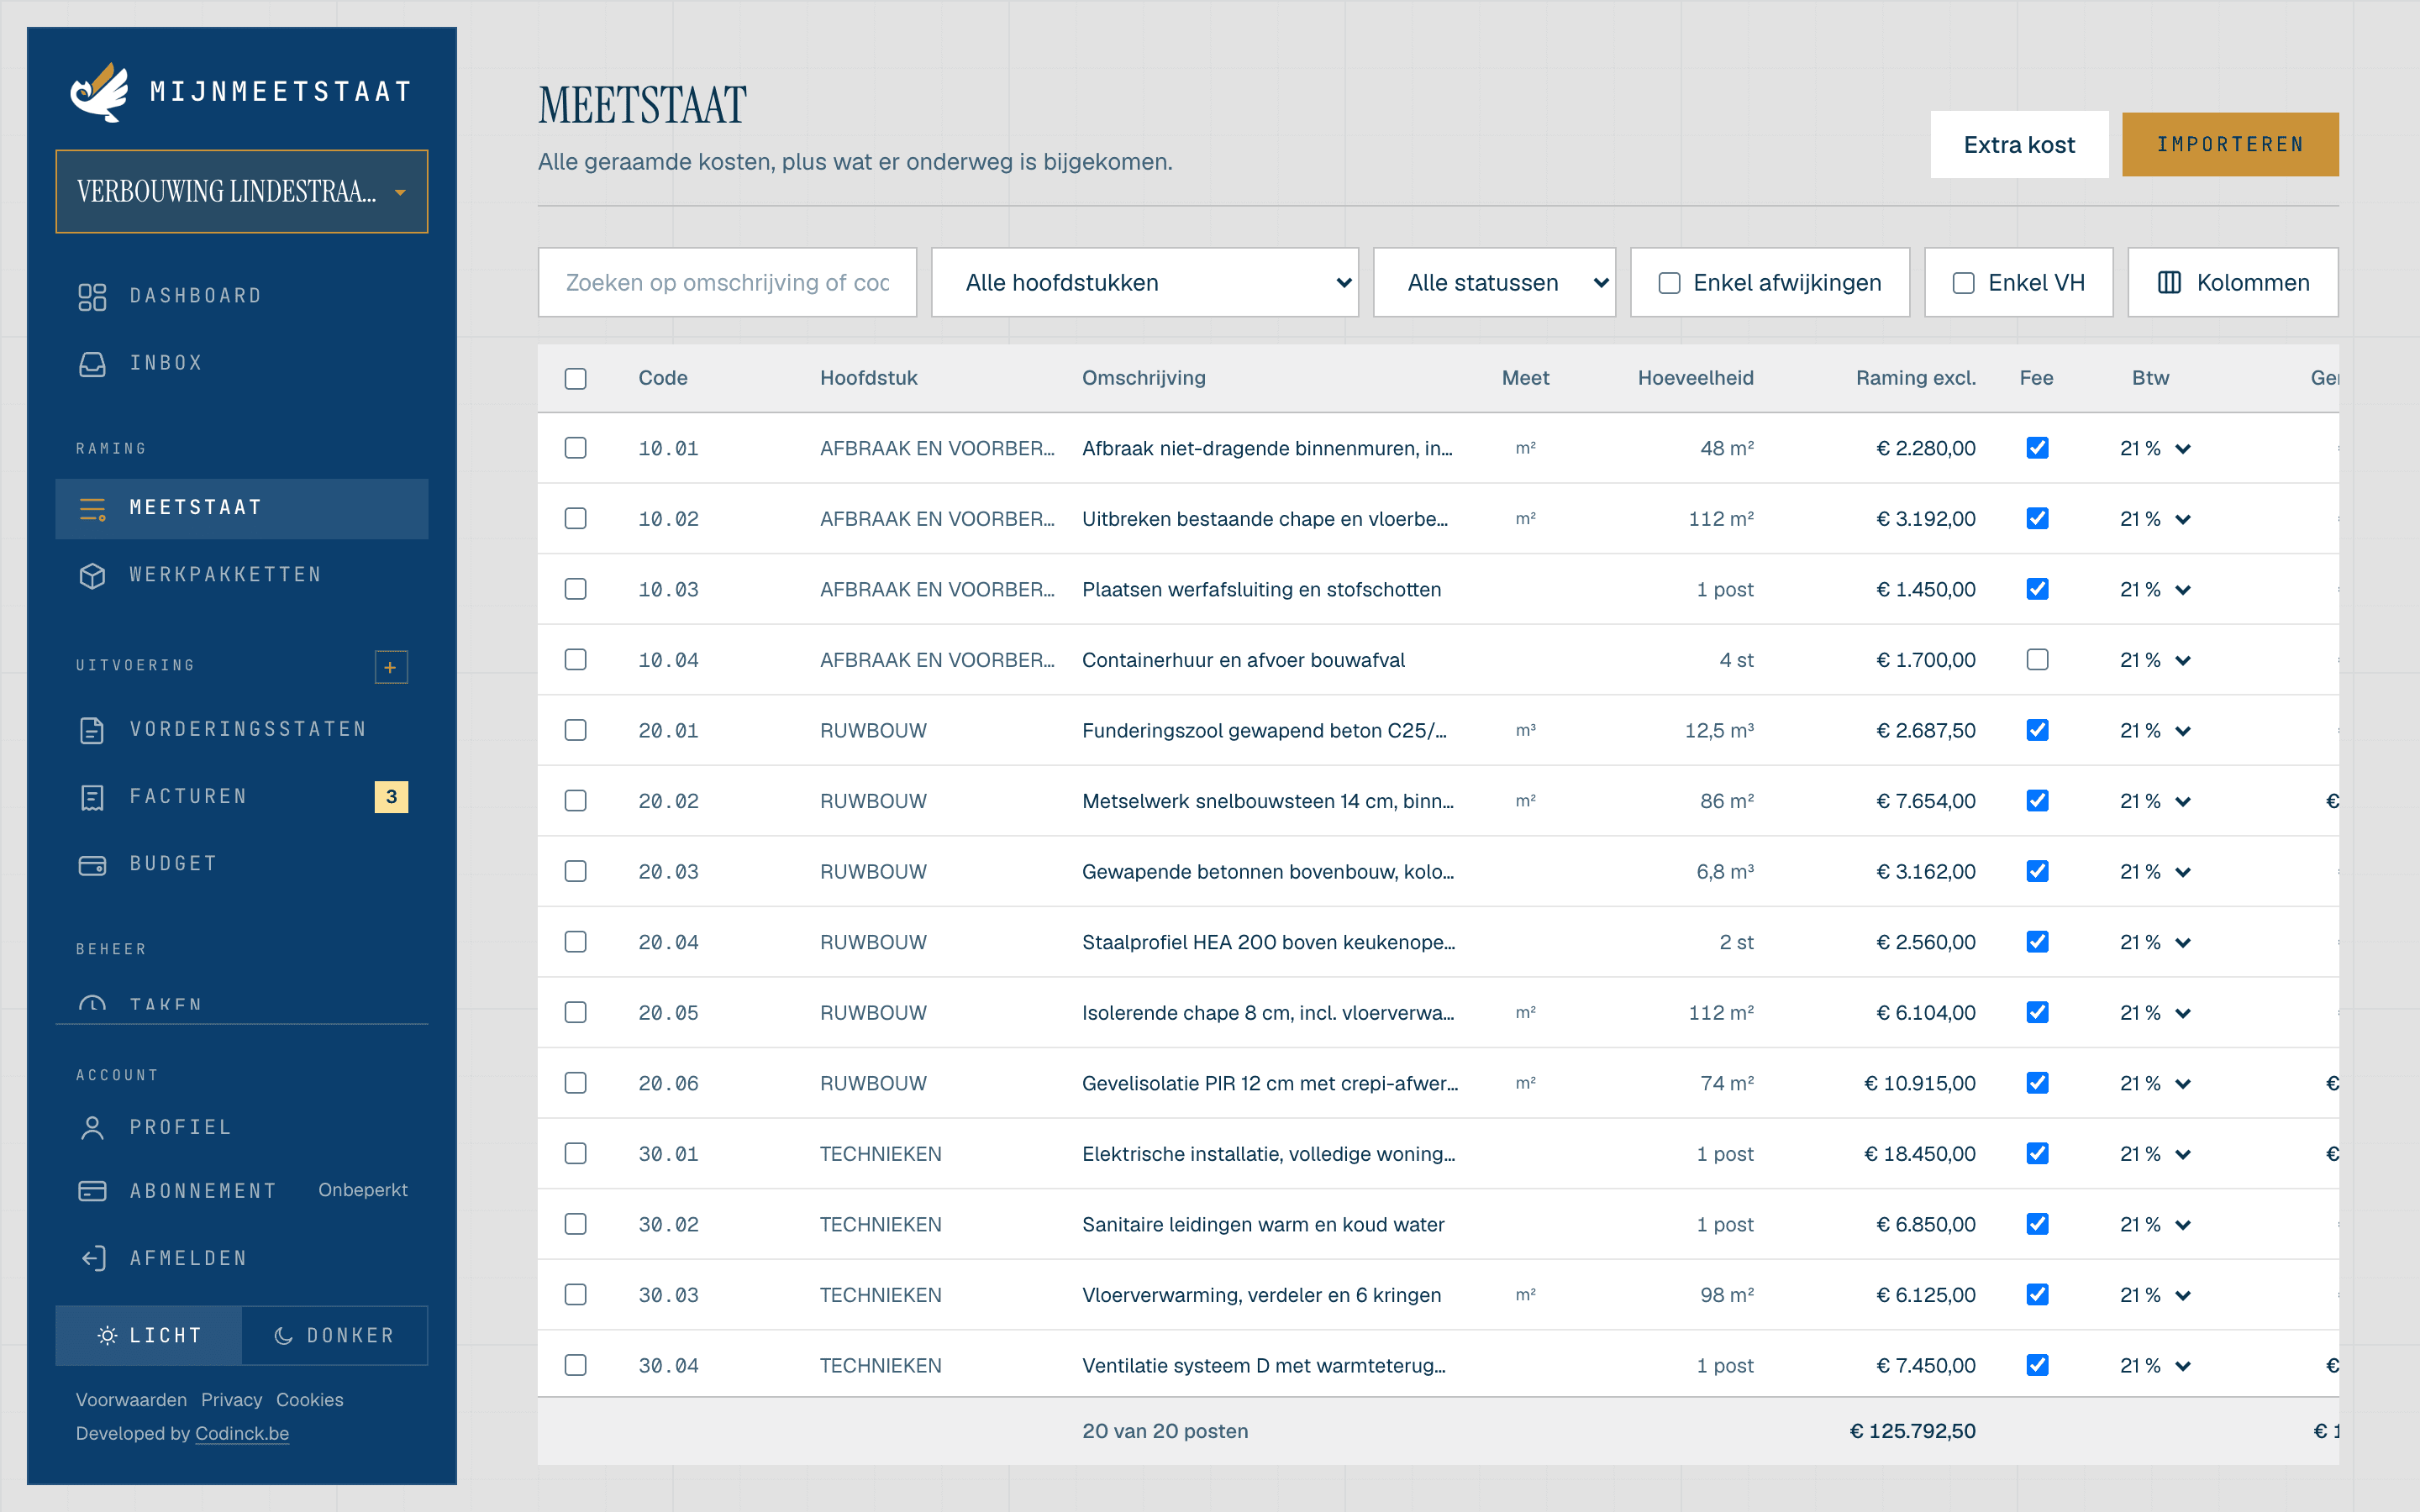Click the Meetstaat list icon
The height and width of the screenshot is (1512, 2420).
tap(92, 509)
